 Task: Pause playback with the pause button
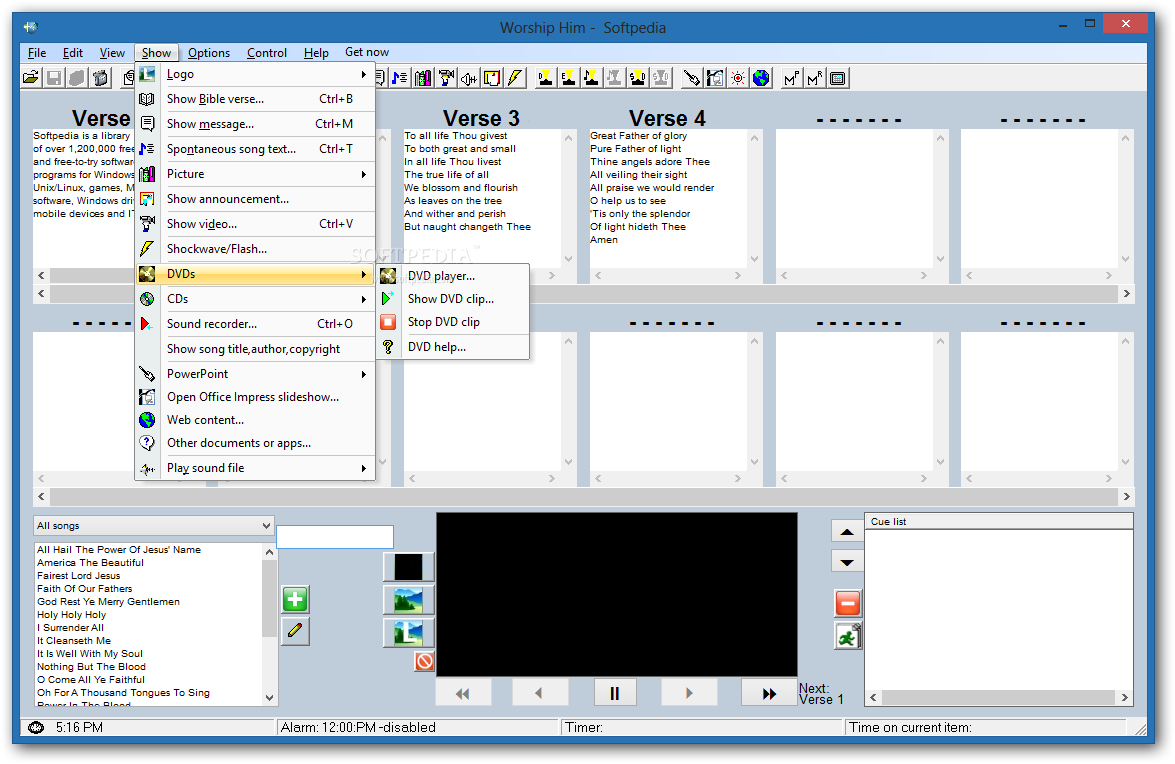[614, 693]
